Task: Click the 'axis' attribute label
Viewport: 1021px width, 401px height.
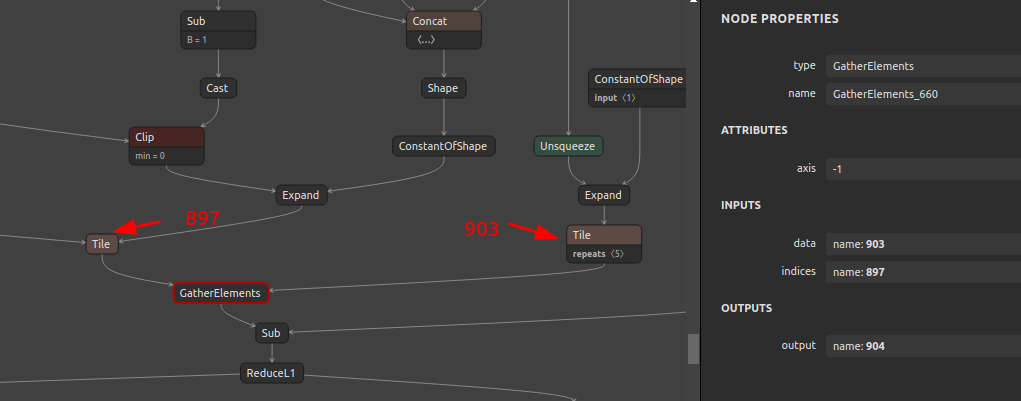Action: point(806,169)
